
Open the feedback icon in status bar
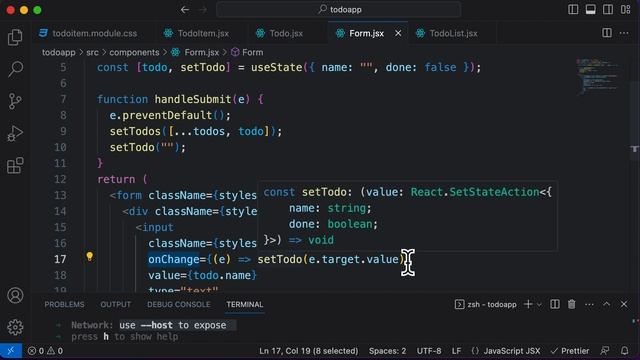[x=605, y=351]
